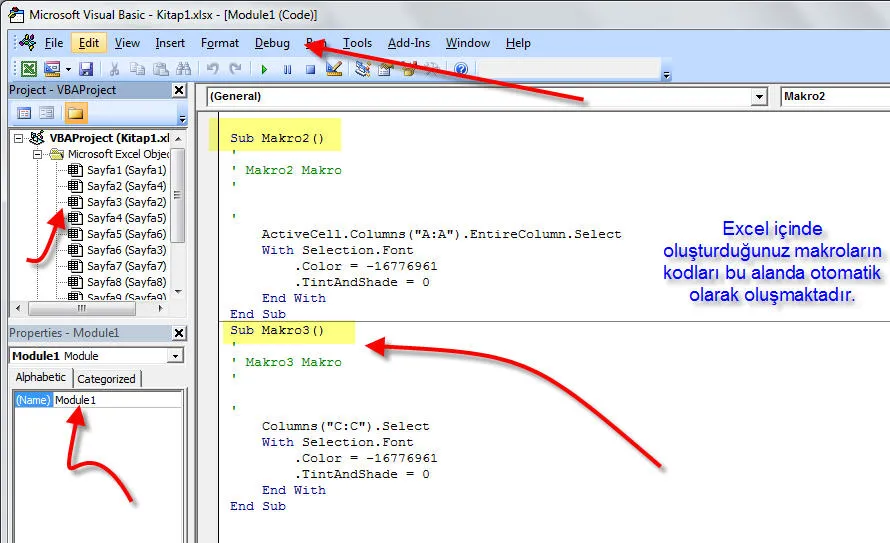Run the macro with the green play icon
This screenshot has height=543, width=890.
[264, 69]
